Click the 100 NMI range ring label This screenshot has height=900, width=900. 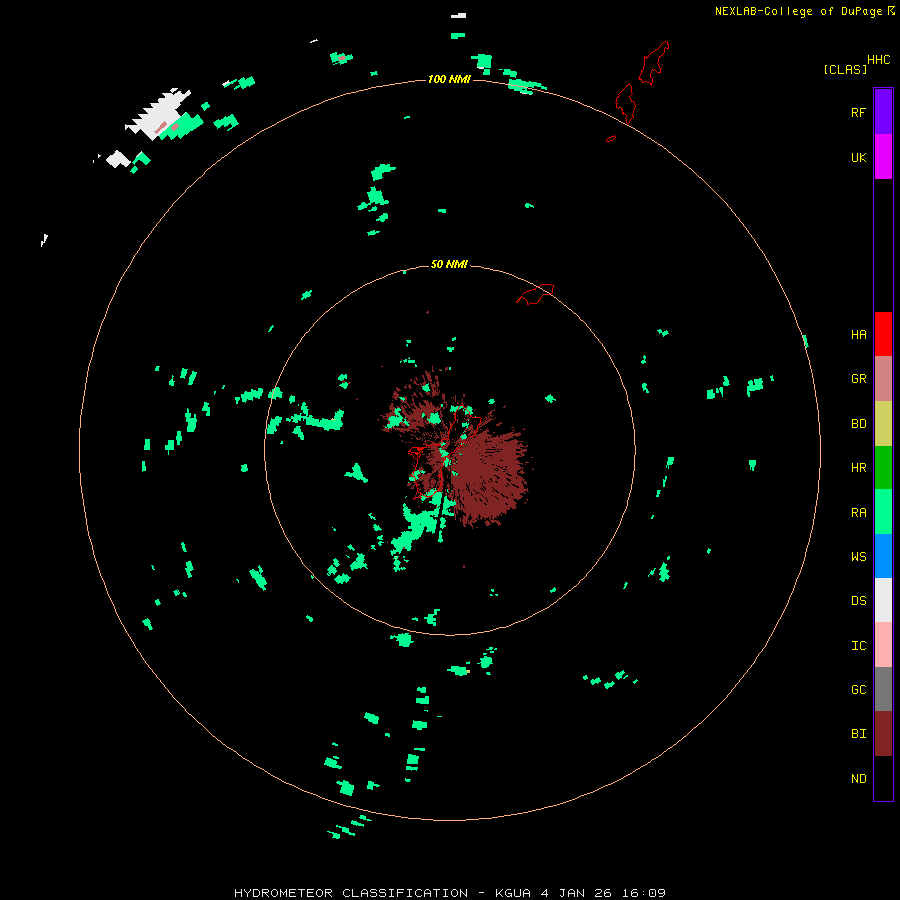pyautogui.click(x=449, y=79)
